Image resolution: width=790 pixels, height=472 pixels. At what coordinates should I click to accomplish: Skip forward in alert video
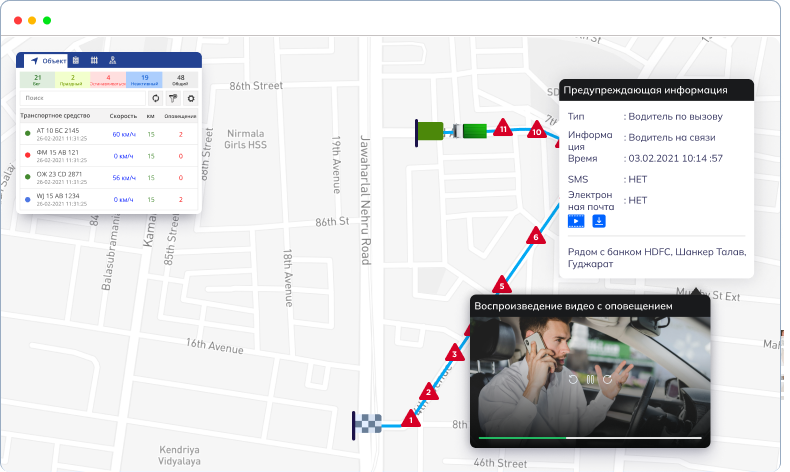point(608,379)
